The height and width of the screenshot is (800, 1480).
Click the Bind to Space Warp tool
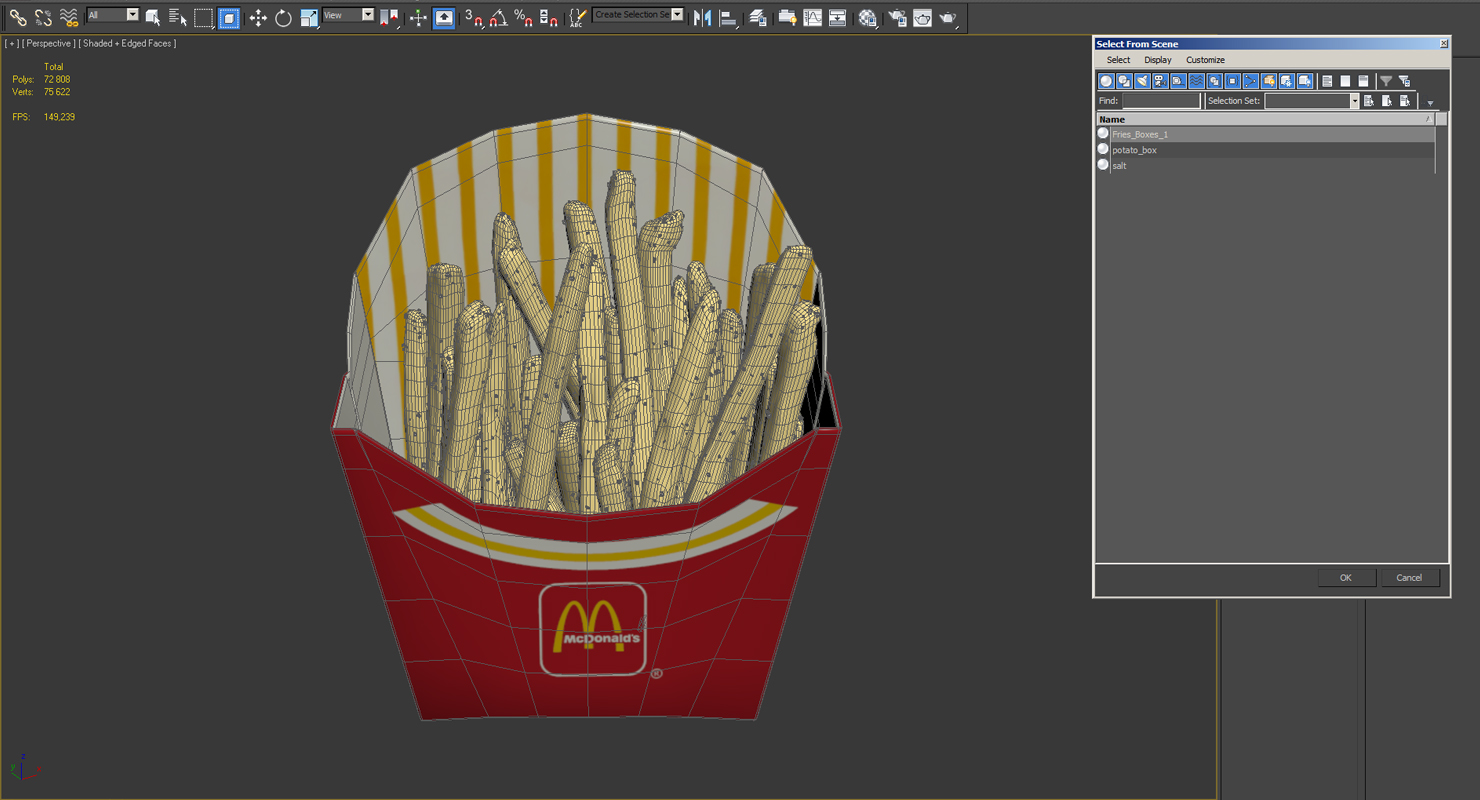pos(69,17)
